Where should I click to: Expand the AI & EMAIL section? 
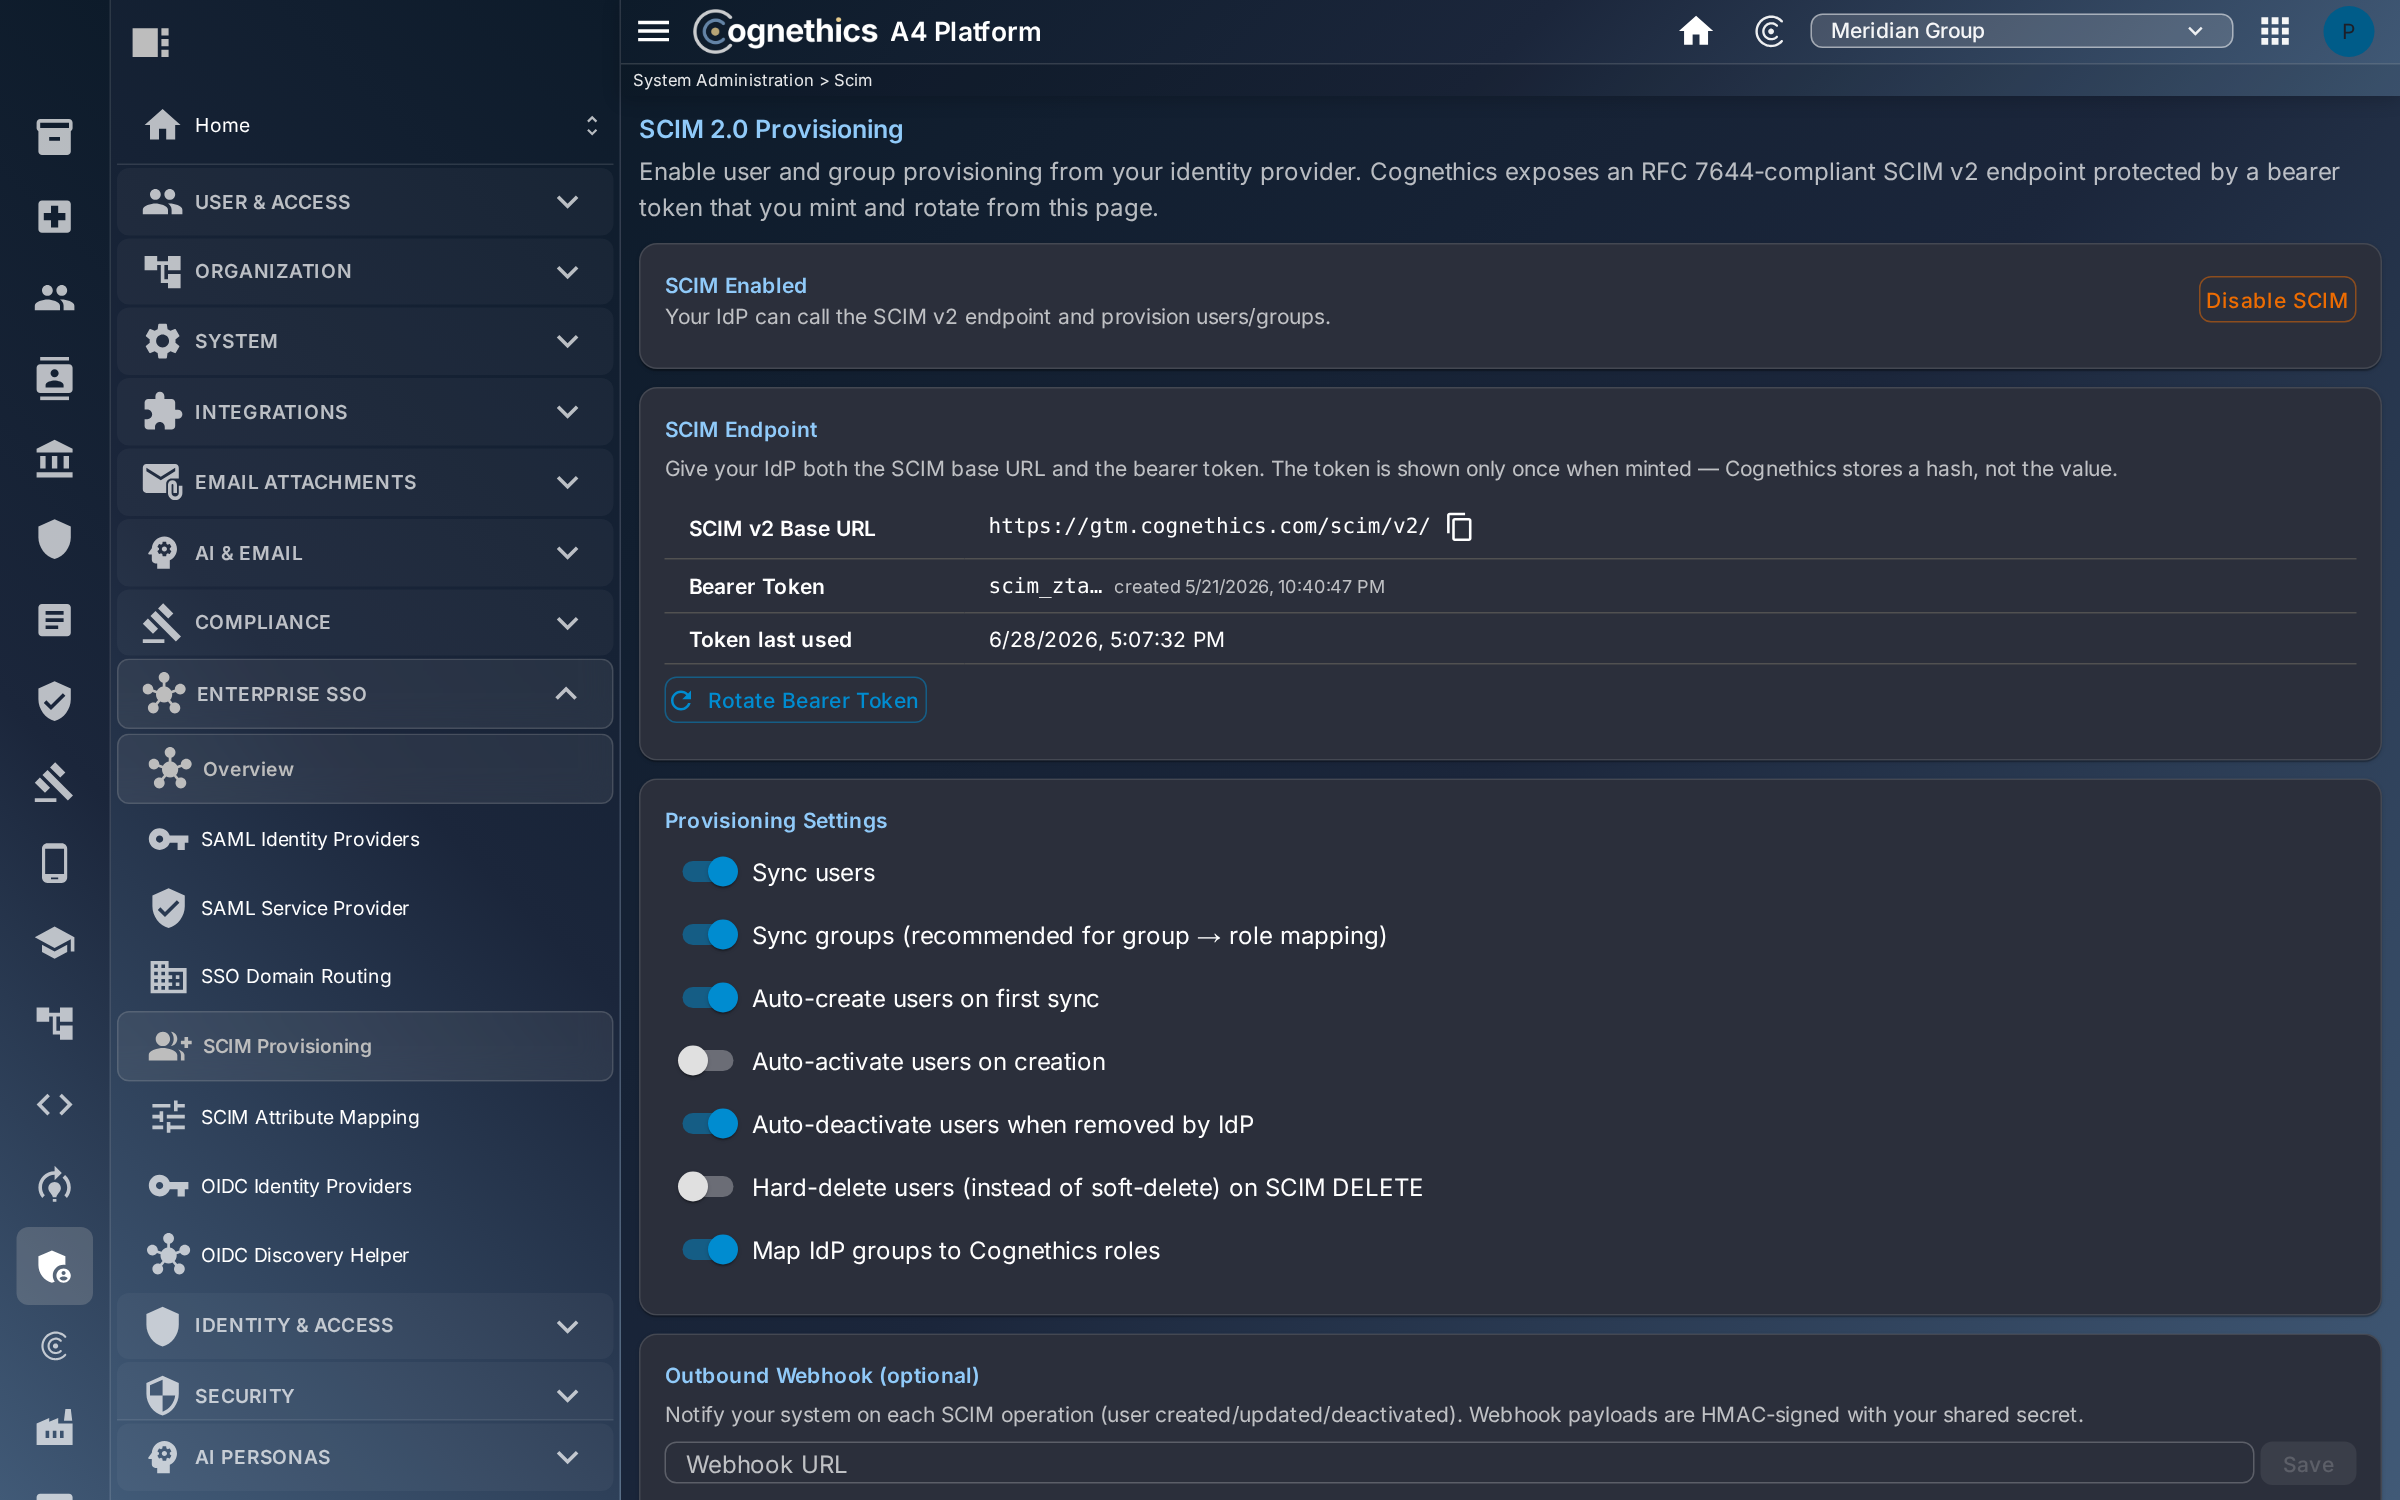tap(365, 553)
